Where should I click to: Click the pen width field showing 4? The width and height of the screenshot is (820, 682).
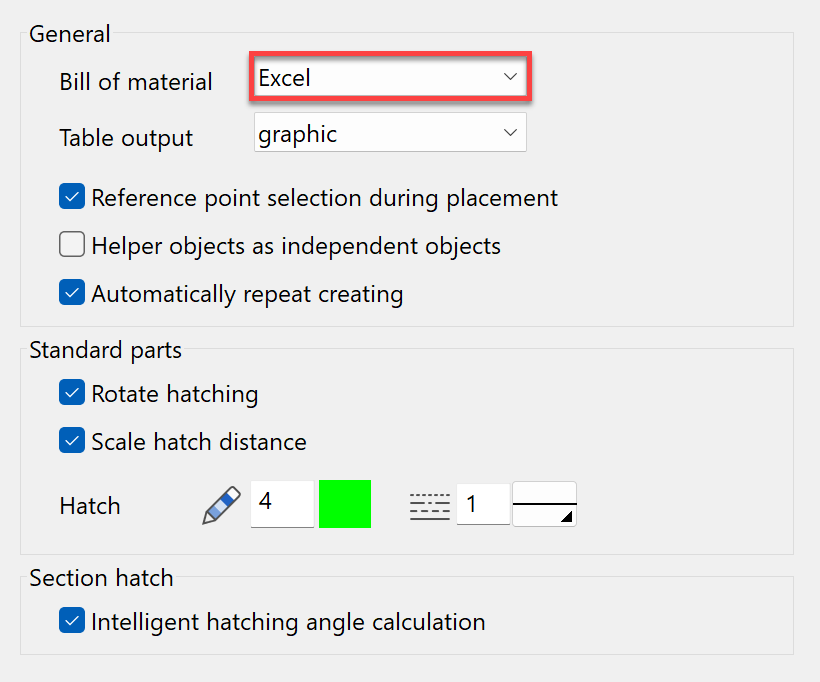coord(281,504)
